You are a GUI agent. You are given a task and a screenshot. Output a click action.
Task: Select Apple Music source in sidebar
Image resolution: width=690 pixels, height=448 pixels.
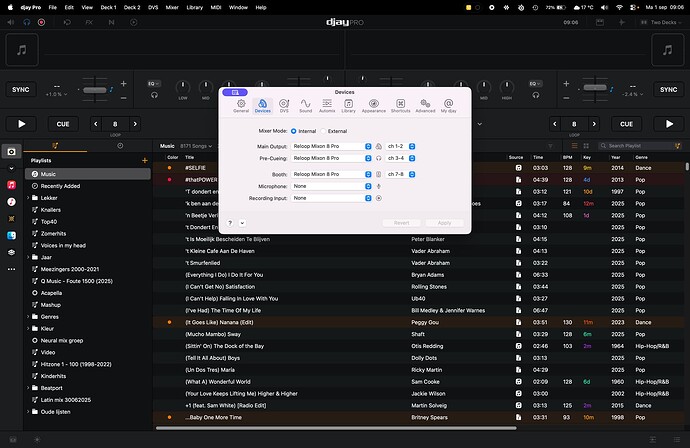point(11,185)
